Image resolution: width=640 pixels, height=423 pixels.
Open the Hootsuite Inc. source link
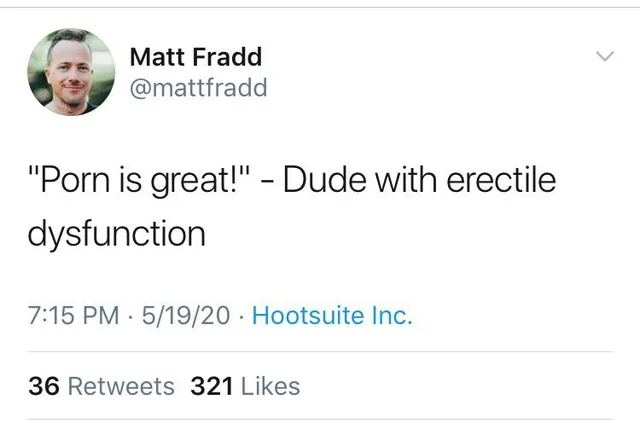[x=332, y=316]
